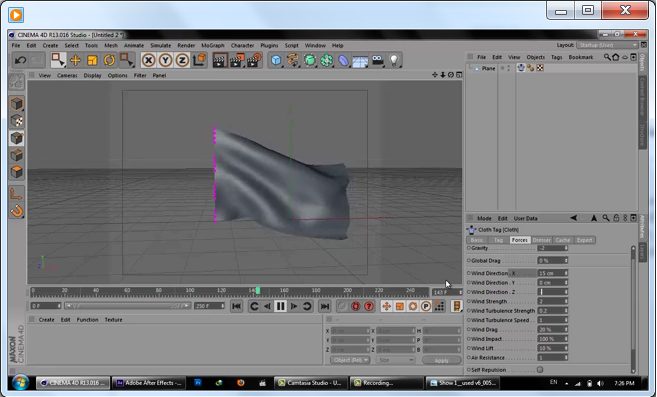This screenshot has width=657, height=397.
Task: Toggle Global Drag keyframe circle
Action: coord(469,261)
